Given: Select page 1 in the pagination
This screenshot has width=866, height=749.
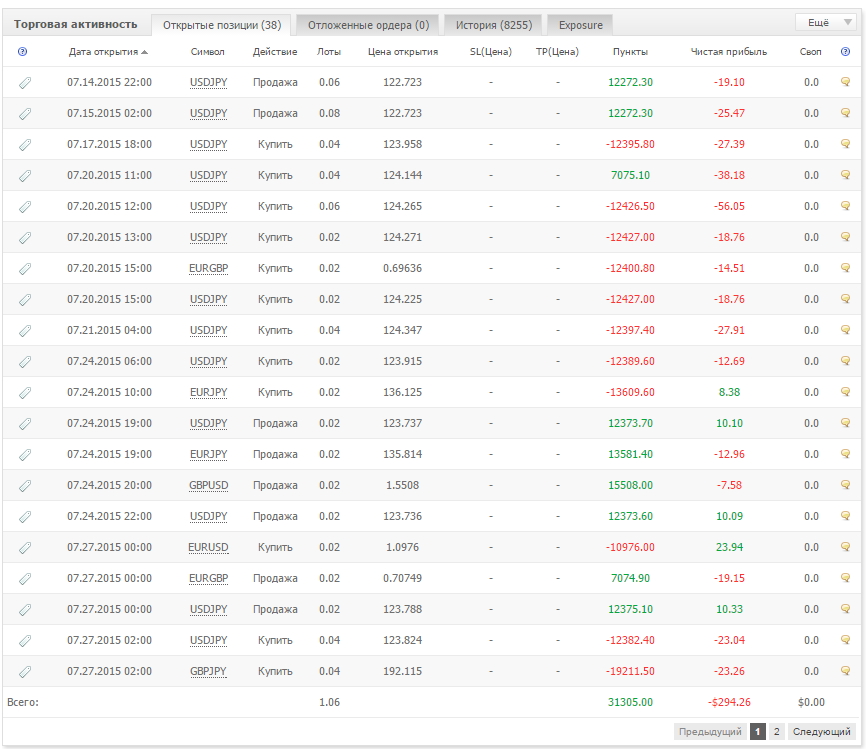Looking at the screenshot, I should pyautogui.click(x=758, y=732).
